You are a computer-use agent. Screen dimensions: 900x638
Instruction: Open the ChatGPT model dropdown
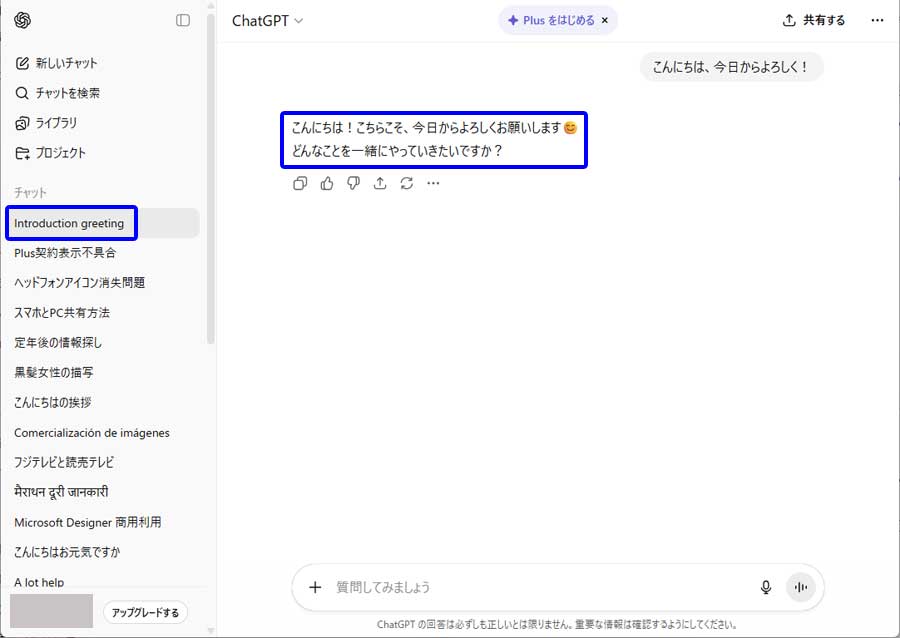point(267,20)
